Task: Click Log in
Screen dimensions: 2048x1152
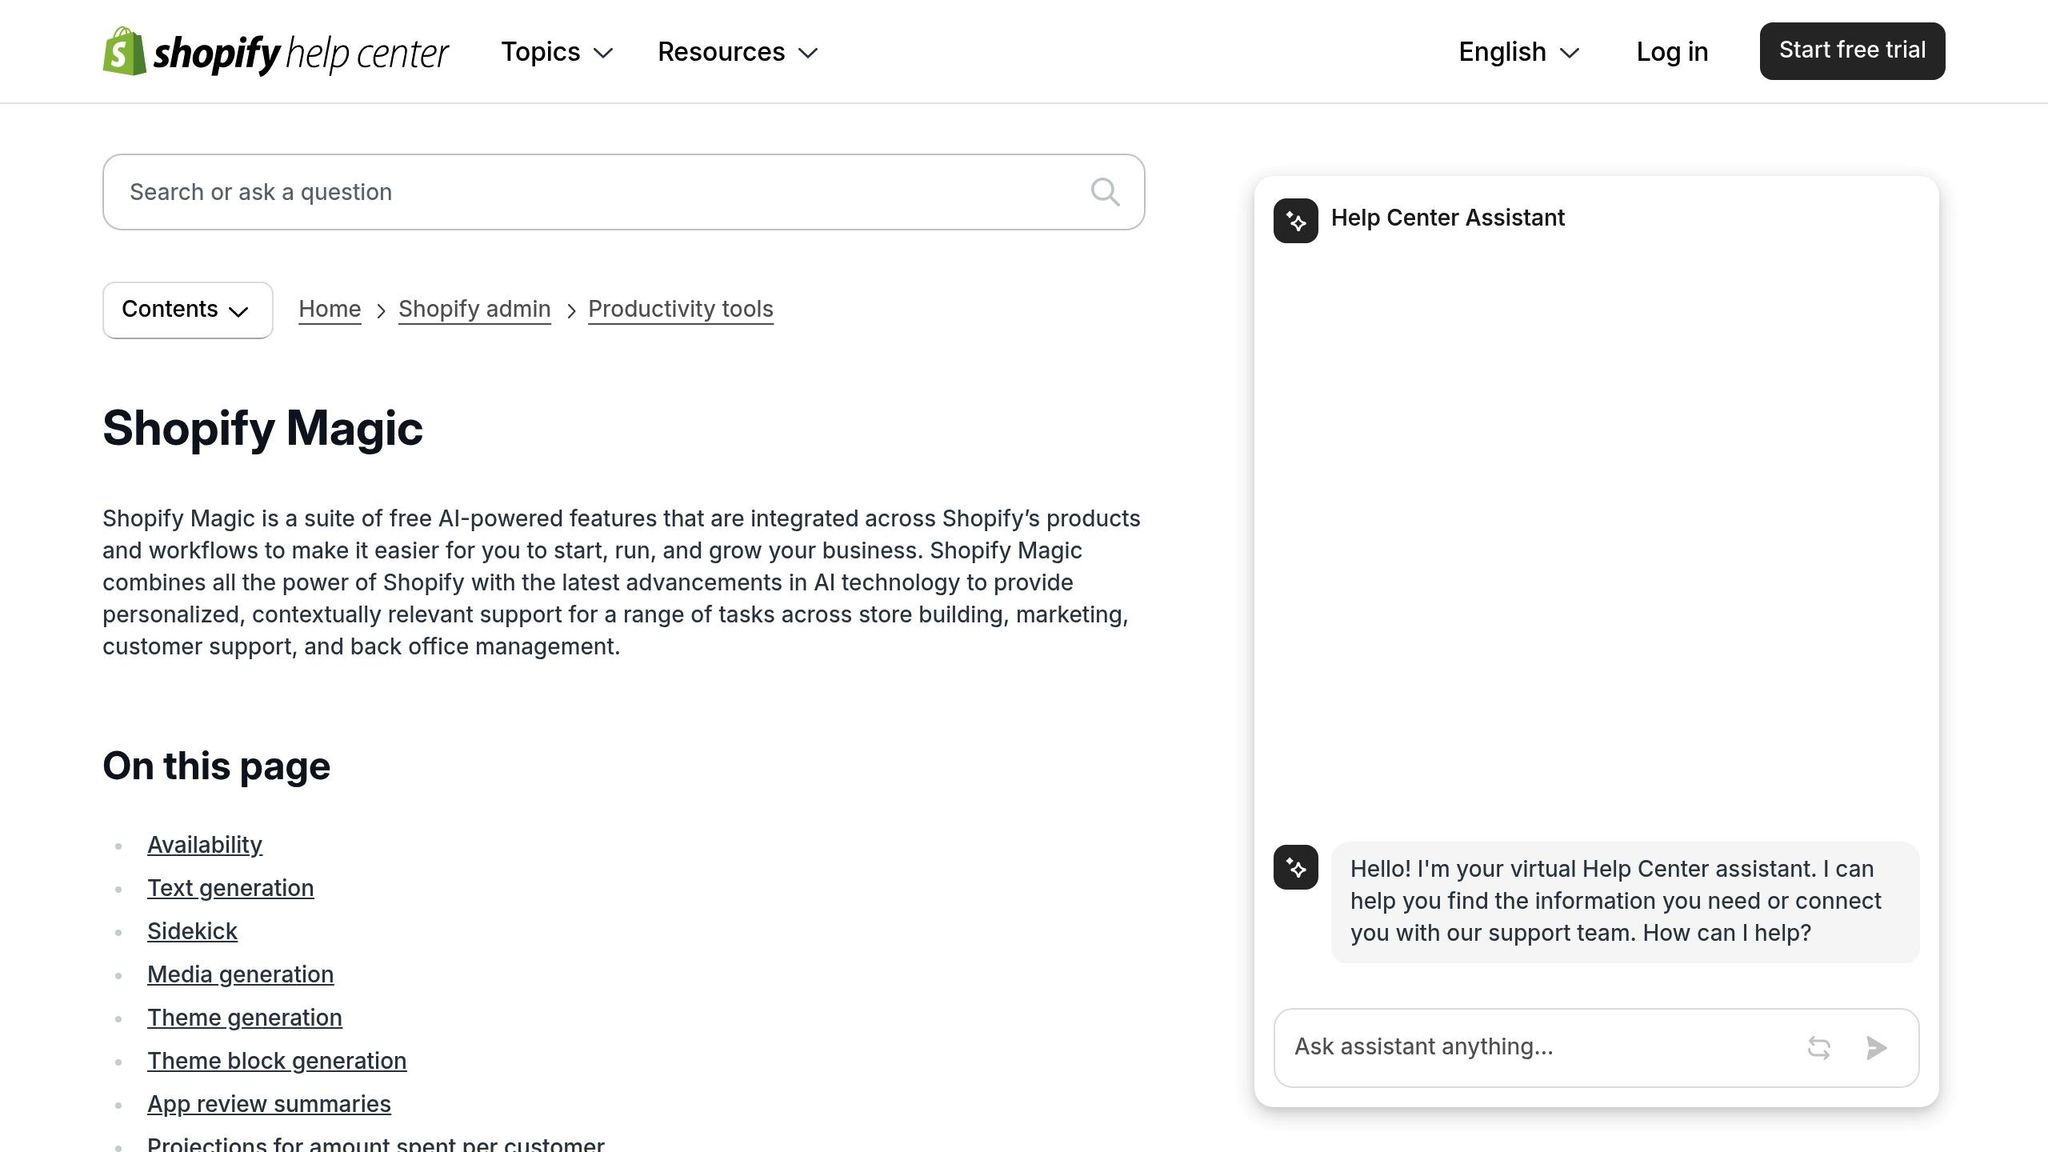Action: (1672, 52)
